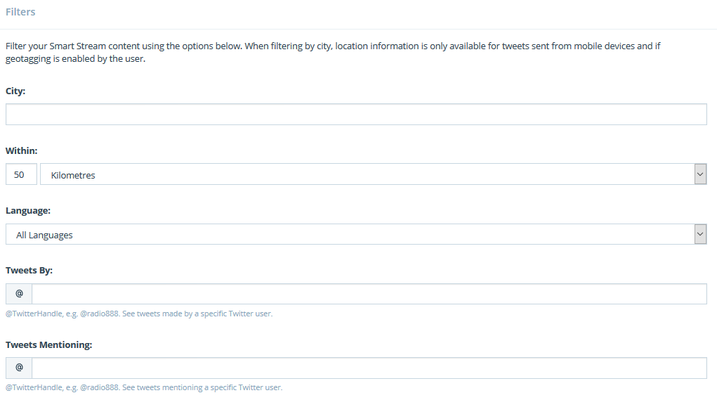Open the All Languages combo box
717x400 pixels.
pyautogui.click(x=356, y=234)
